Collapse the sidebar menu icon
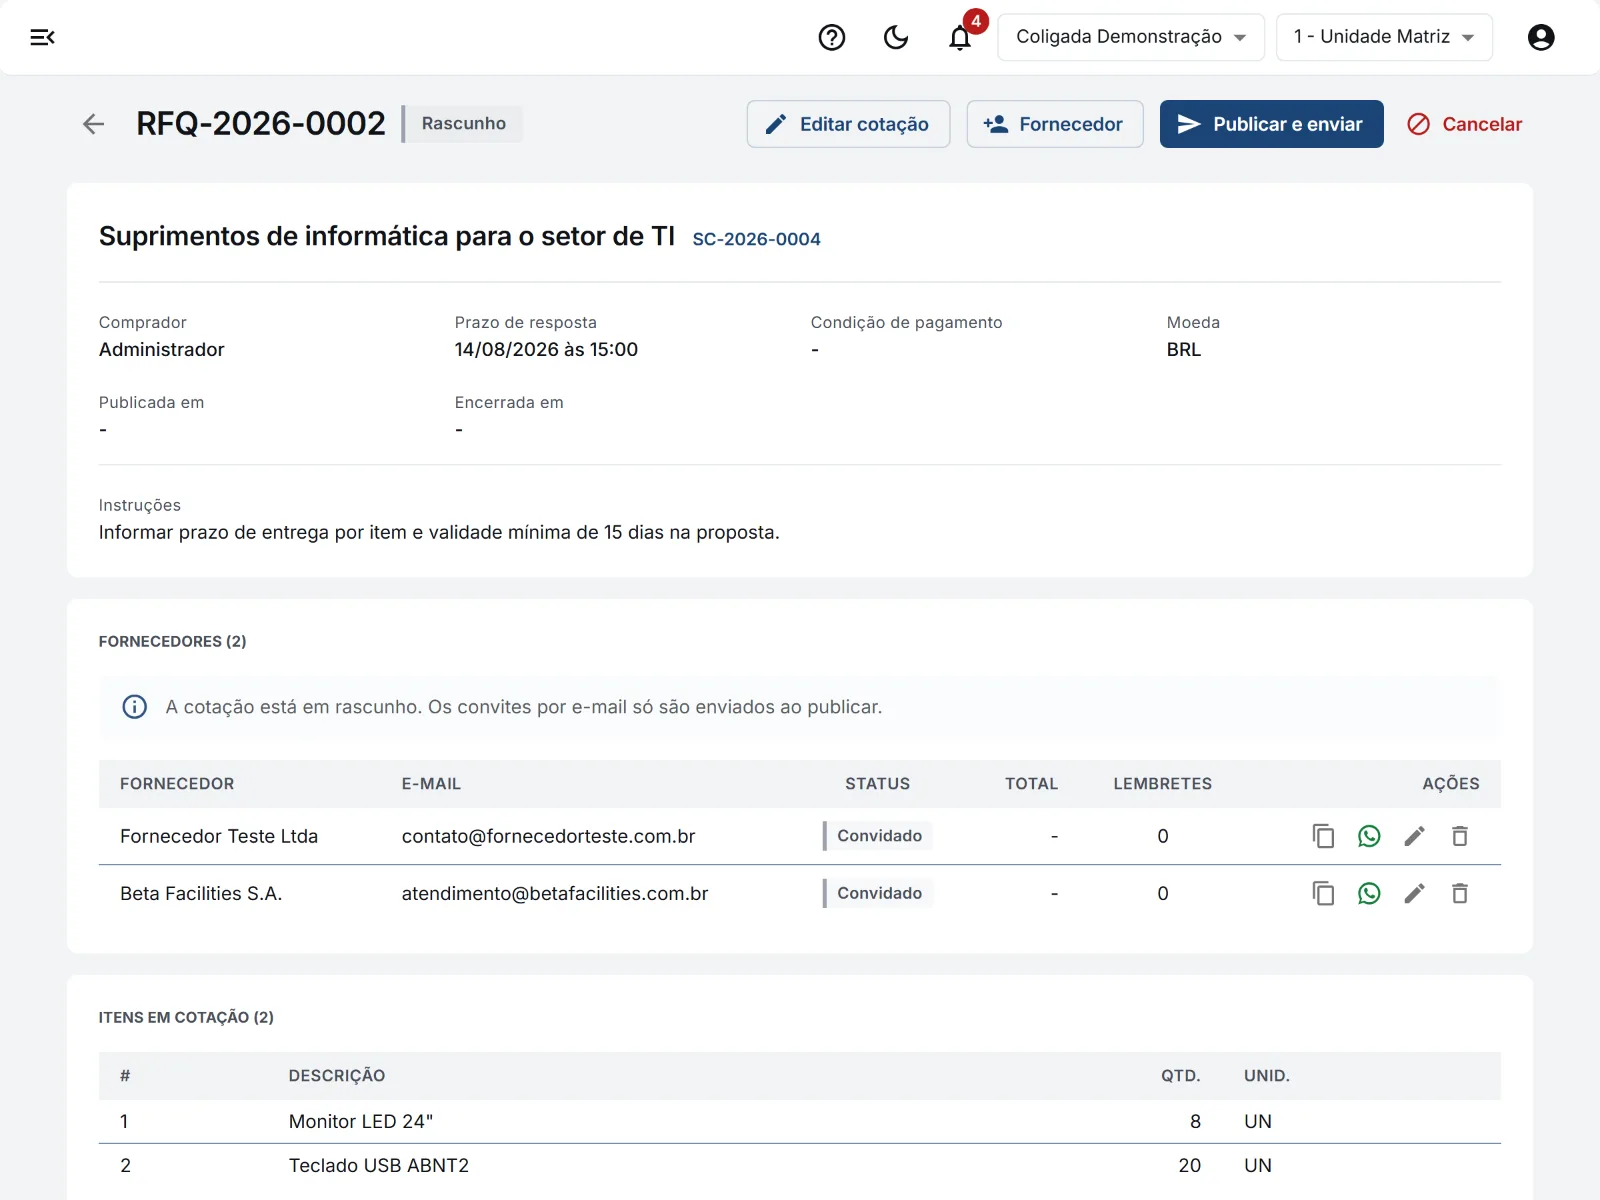This screenshot has height=1200, width=1600. tap(42, 37)
